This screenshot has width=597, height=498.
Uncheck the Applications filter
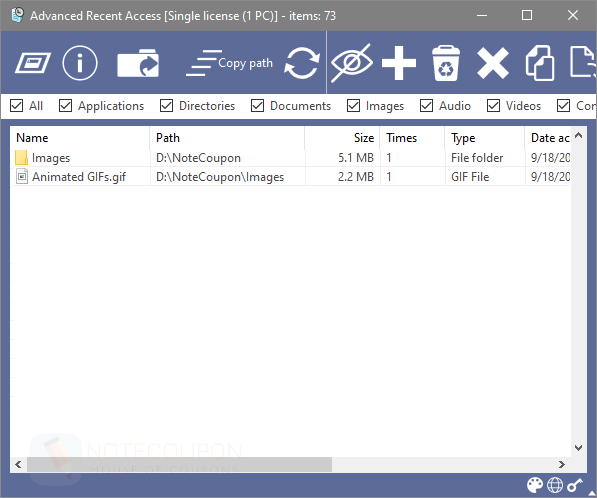click(x=65, y=105)
